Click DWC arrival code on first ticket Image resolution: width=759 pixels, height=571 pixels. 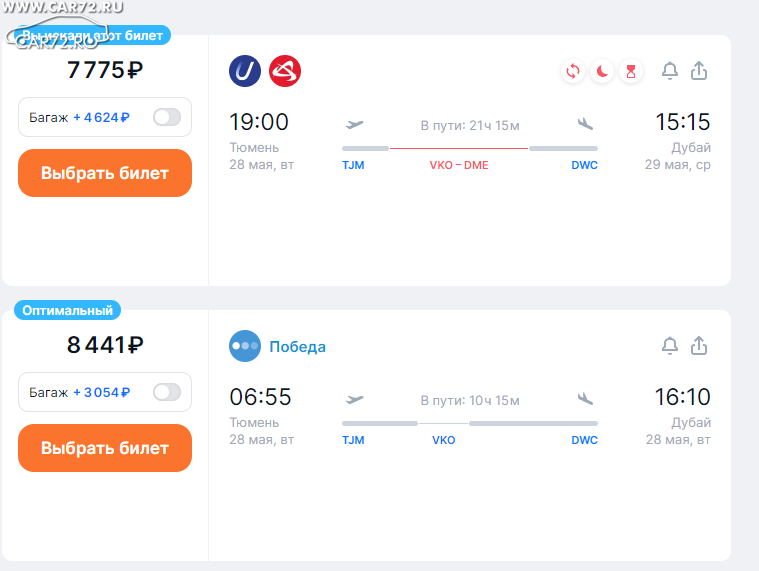pos(584,165)
